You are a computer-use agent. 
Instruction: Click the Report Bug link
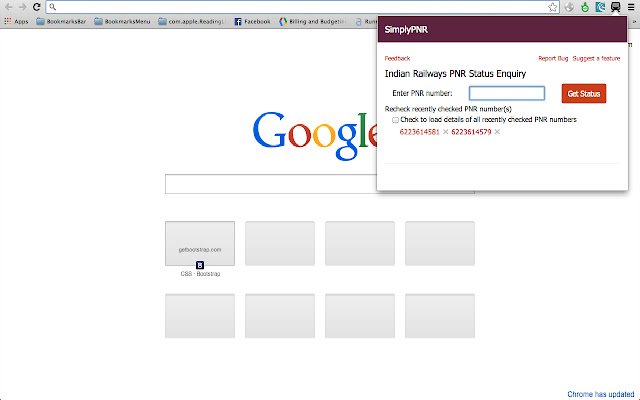click(x=553, y=58)
